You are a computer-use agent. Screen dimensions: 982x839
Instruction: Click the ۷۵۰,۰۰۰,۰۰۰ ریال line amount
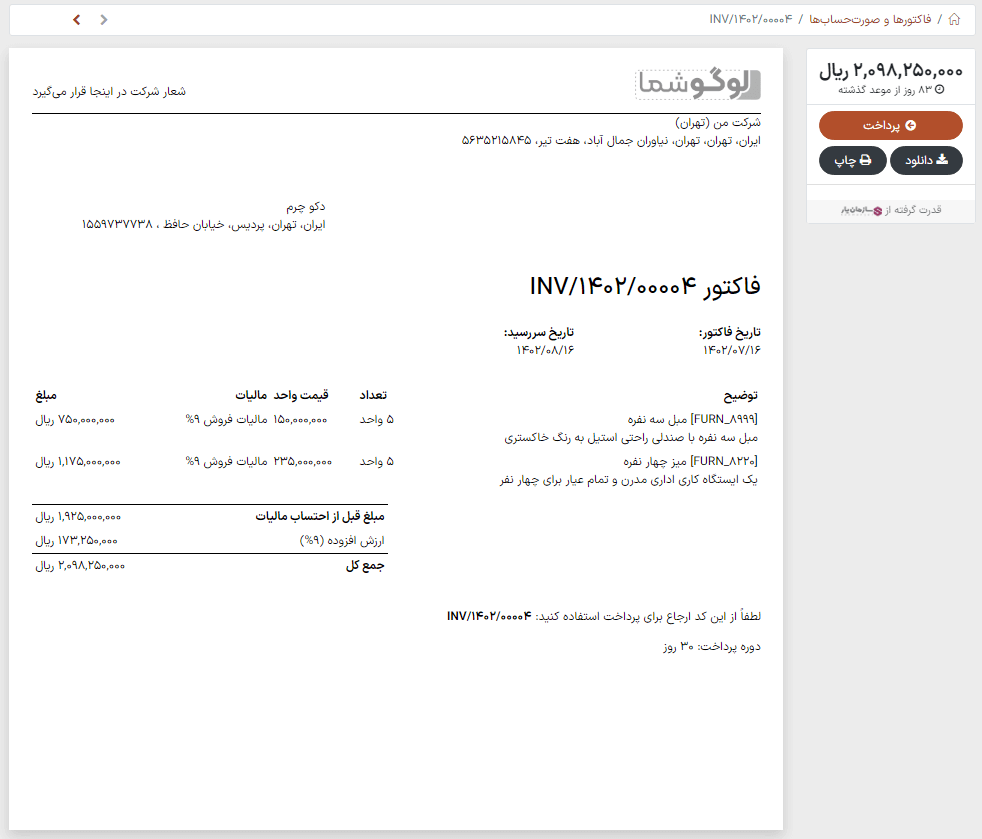click(x=75, y=420)
